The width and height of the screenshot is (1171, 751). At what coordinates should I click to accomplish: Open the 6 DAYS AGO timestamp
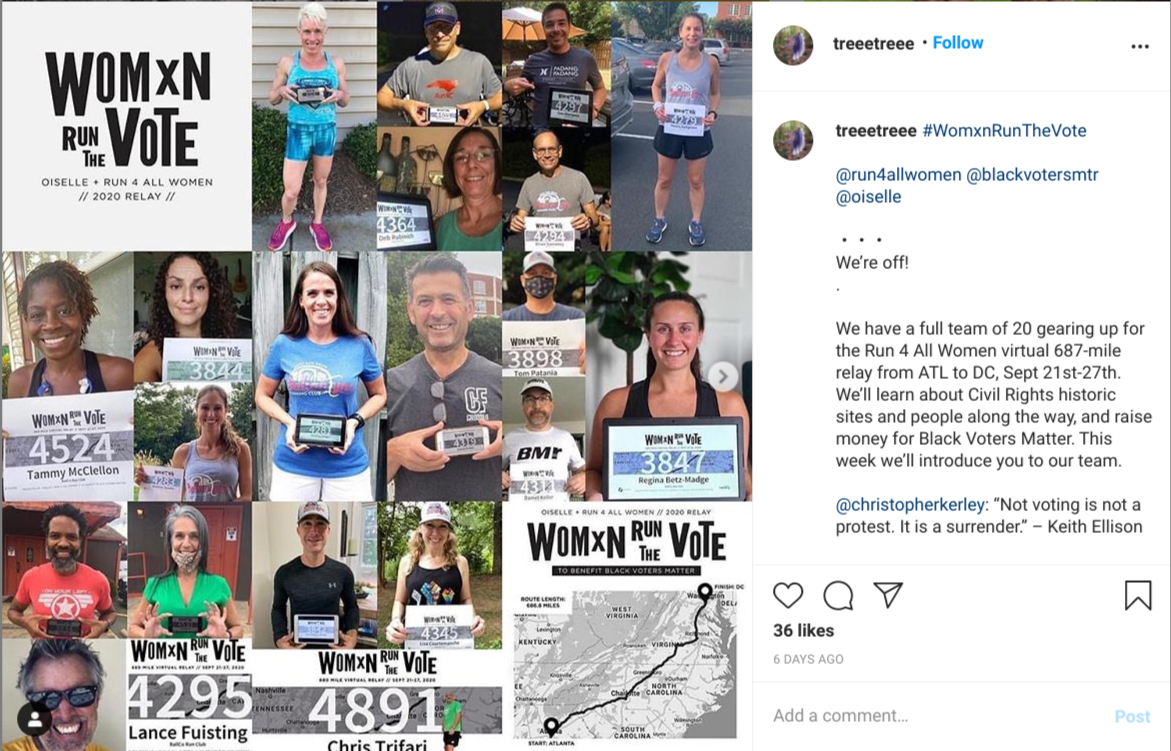point(808,659)
